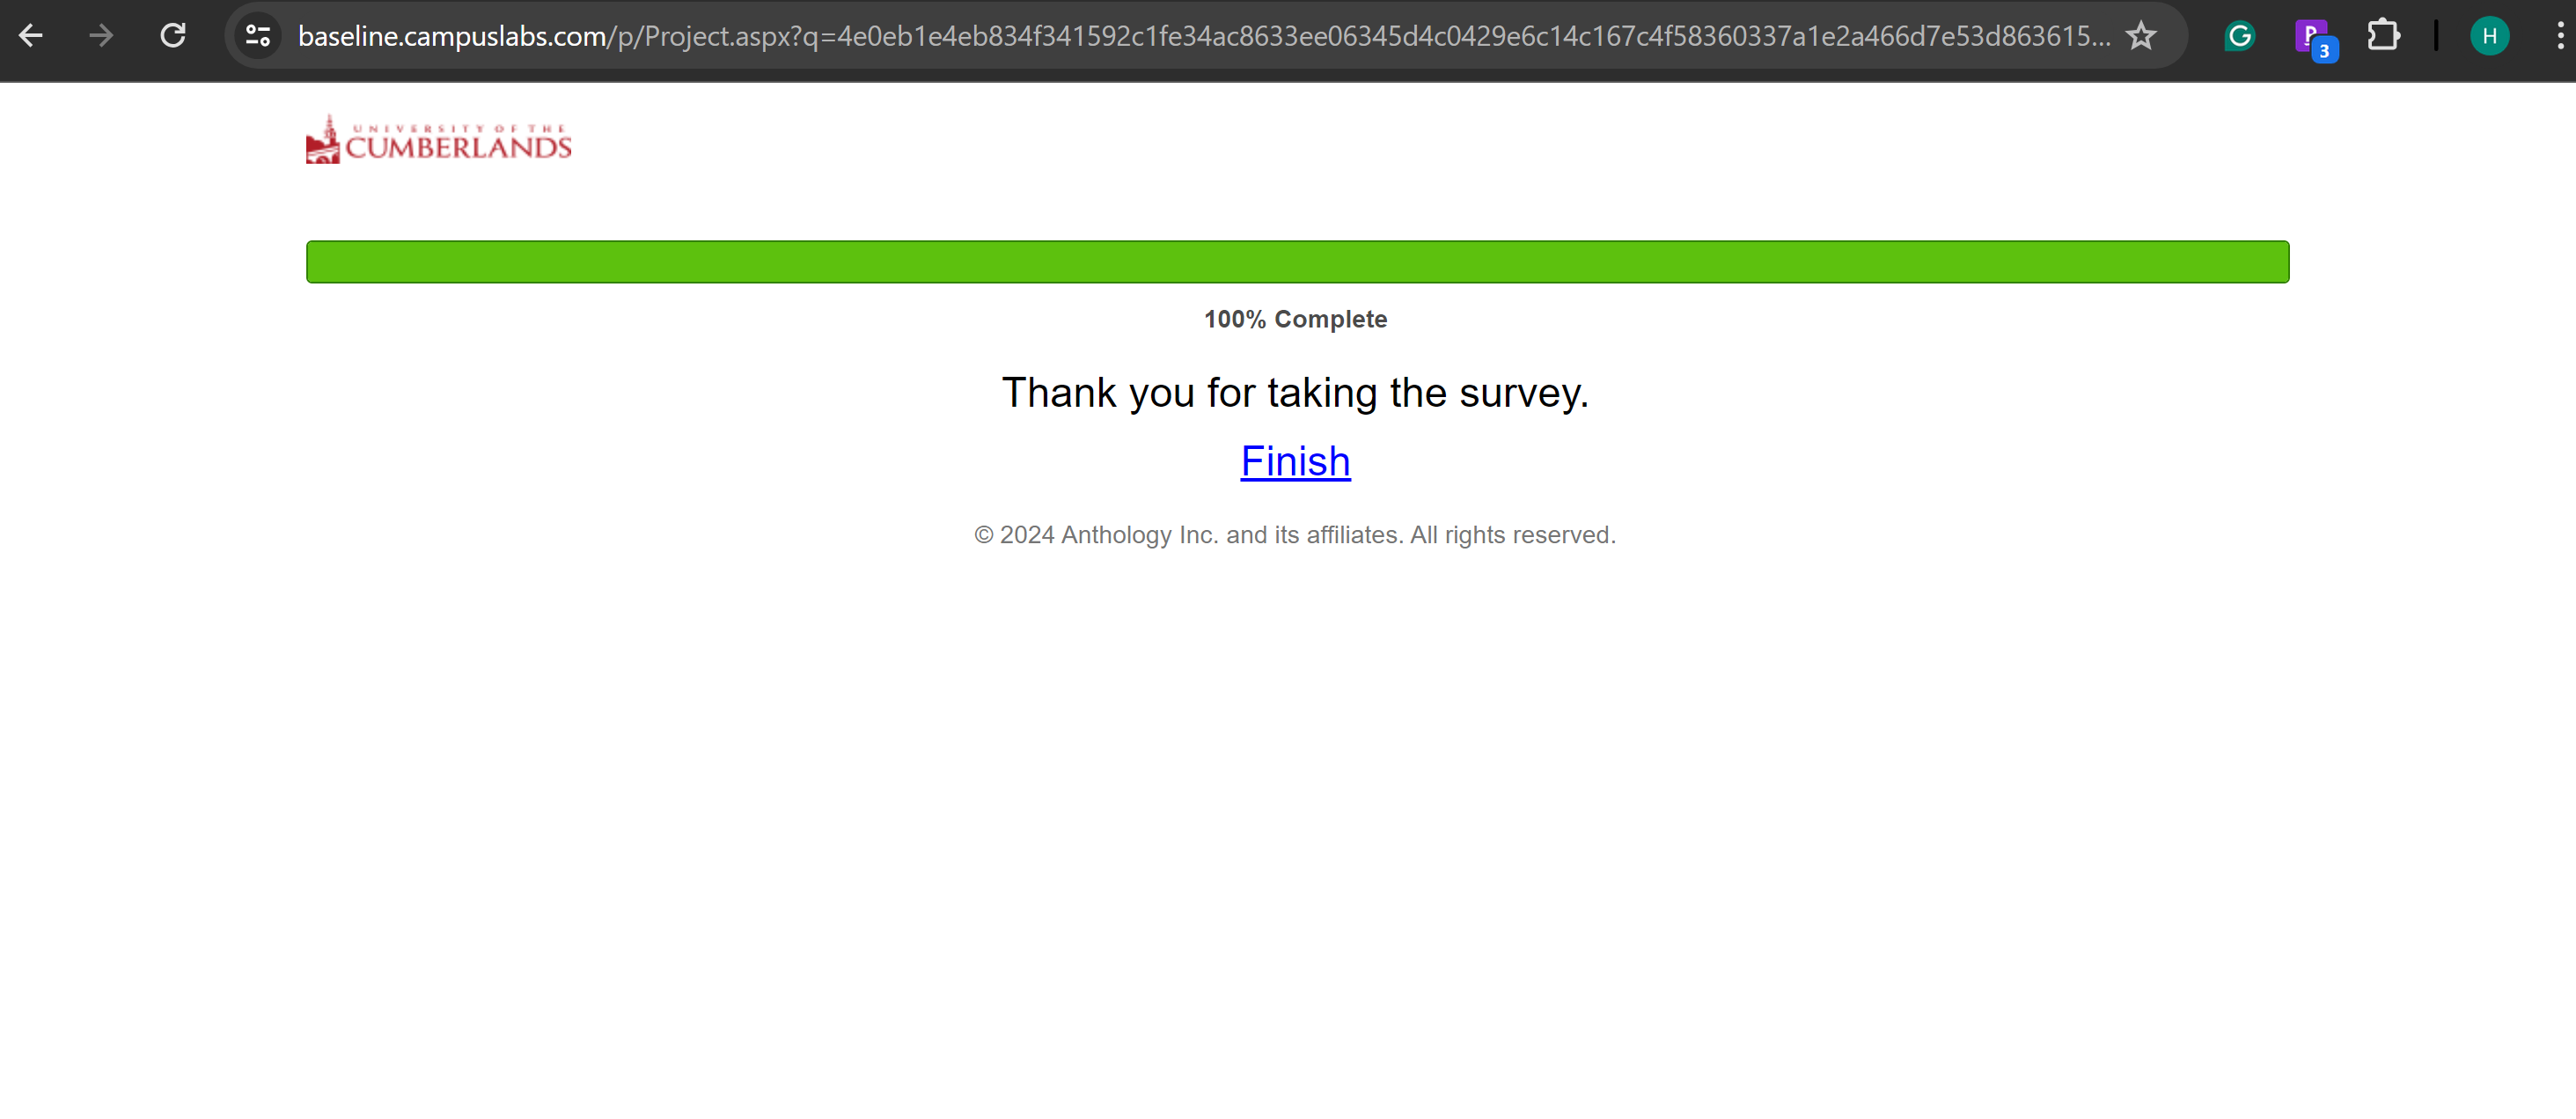Click the green progress bar

click(x=1297, y=262)
